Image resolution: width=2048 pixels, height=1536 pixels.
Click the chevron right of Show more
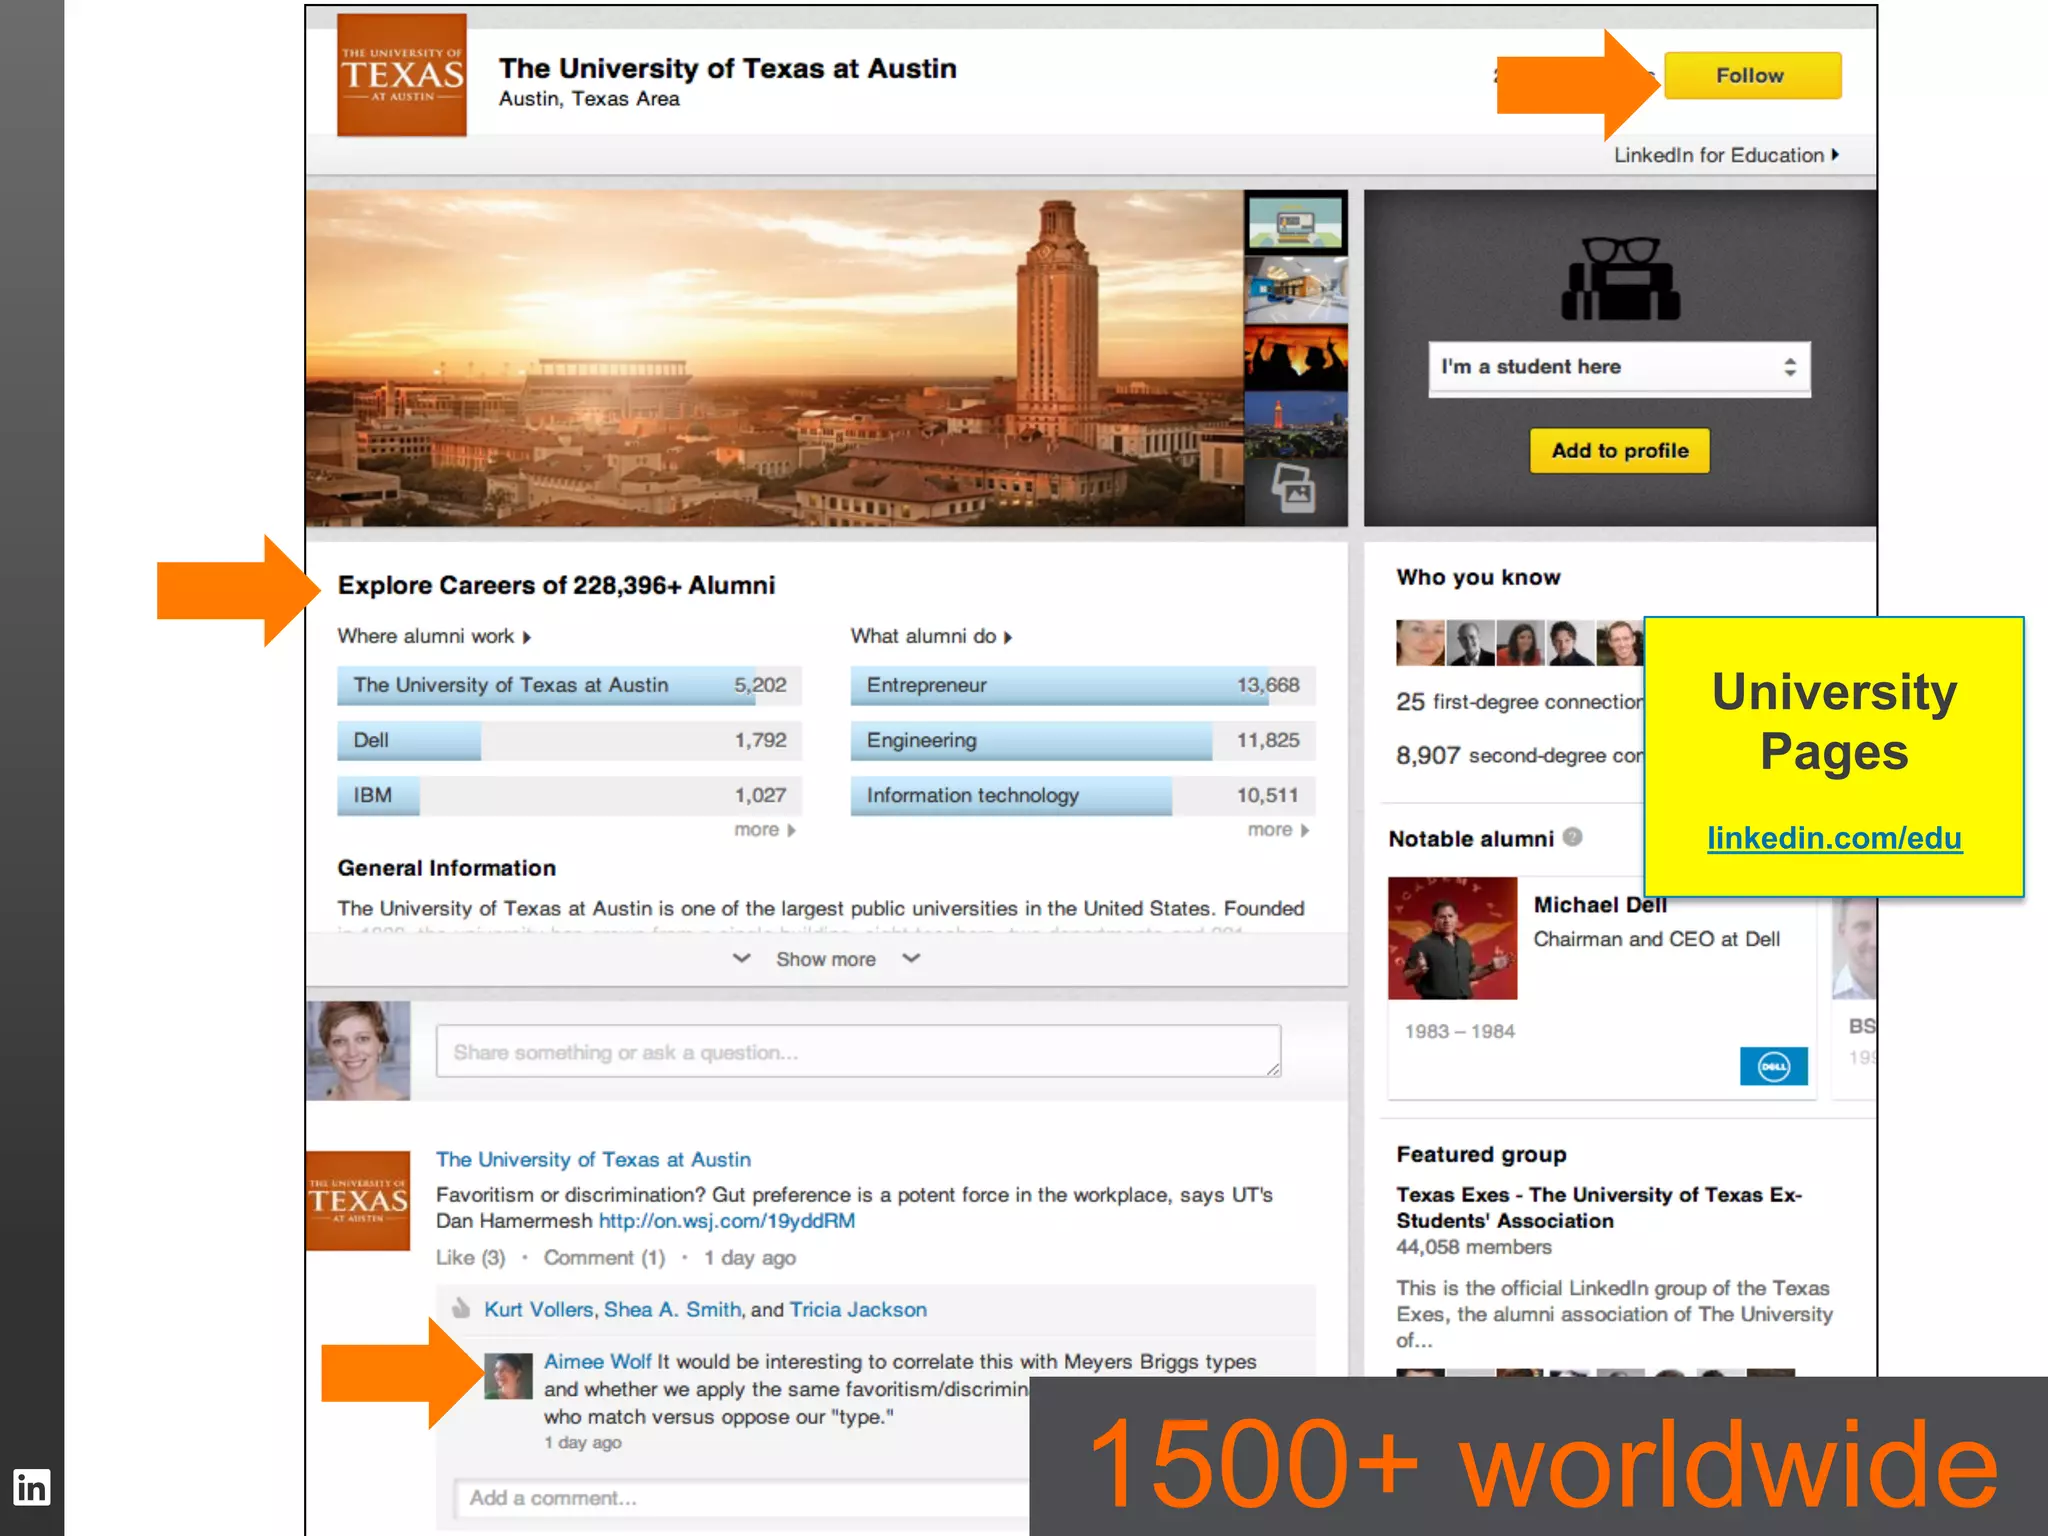click(x=911, y=958)
